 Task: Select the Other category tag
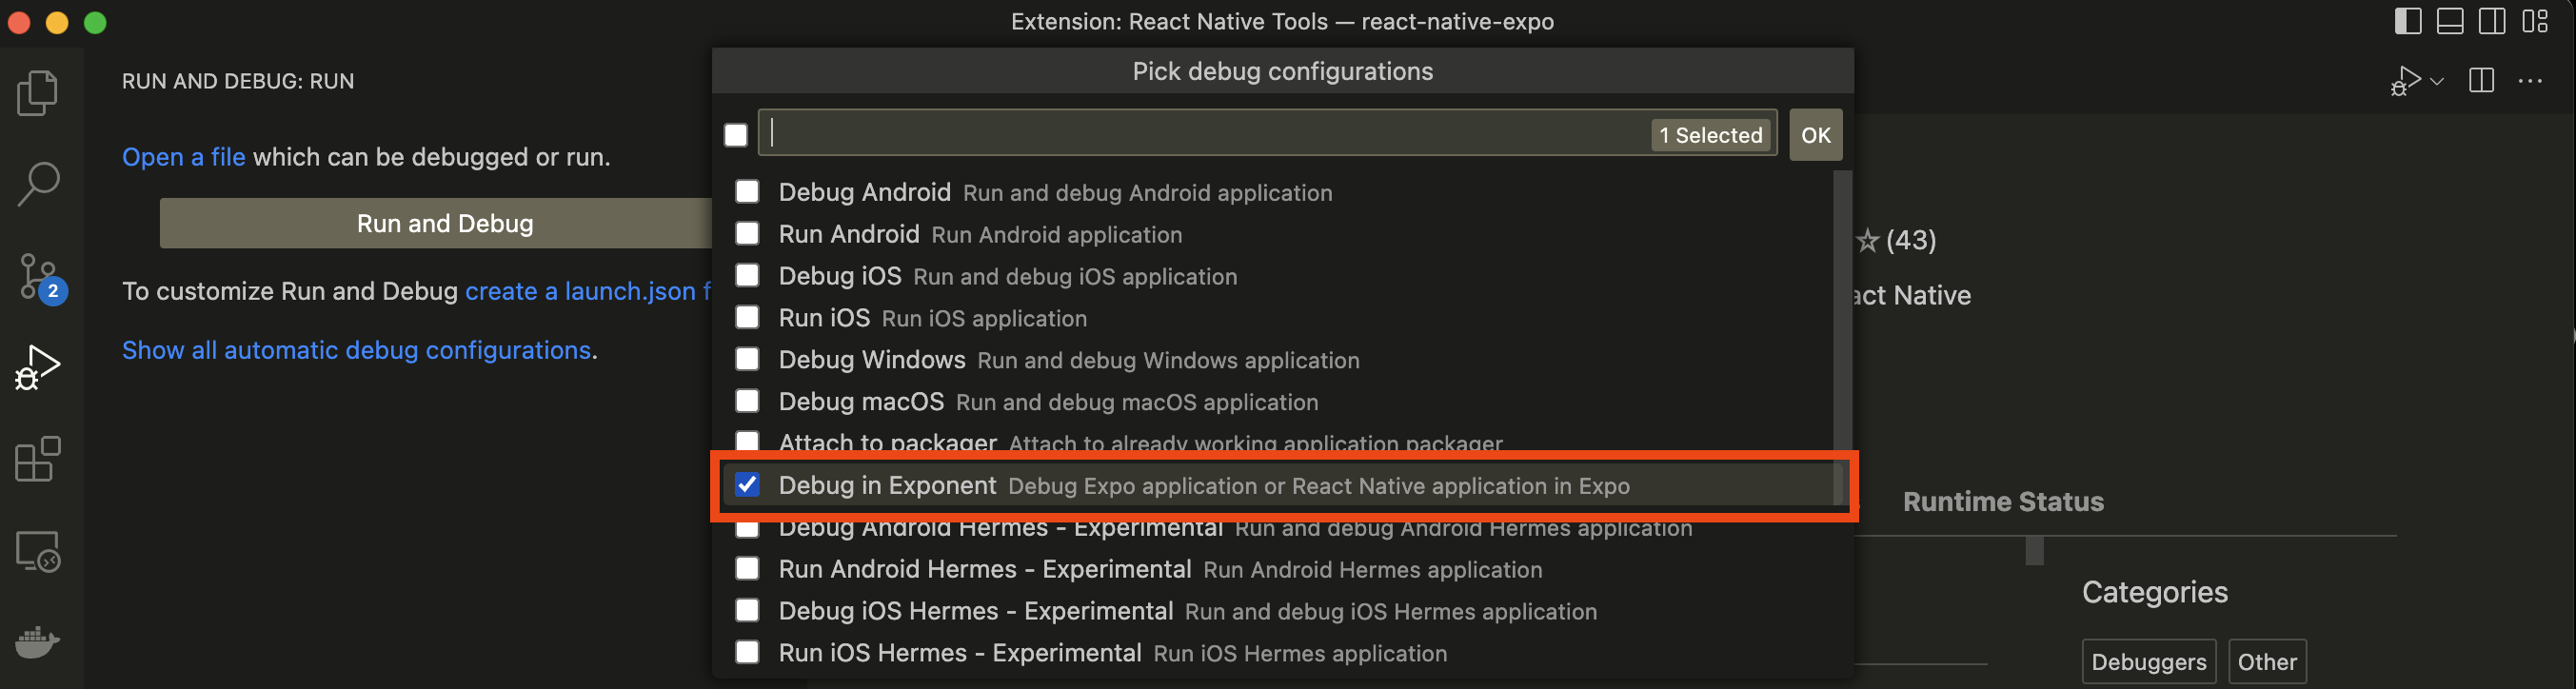coord(2266,662)
